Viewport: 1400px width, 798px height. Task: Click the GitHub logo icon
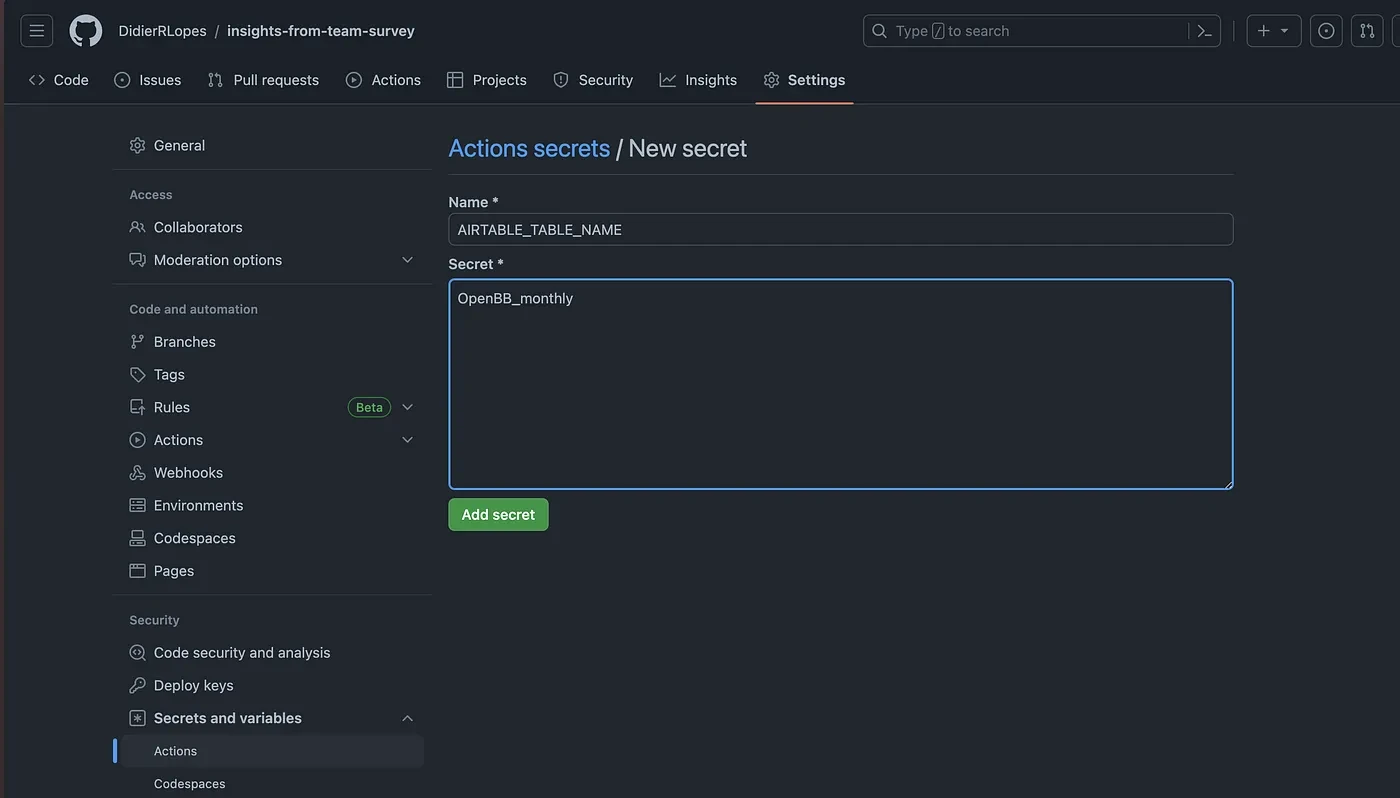click(x=85, y=31)
